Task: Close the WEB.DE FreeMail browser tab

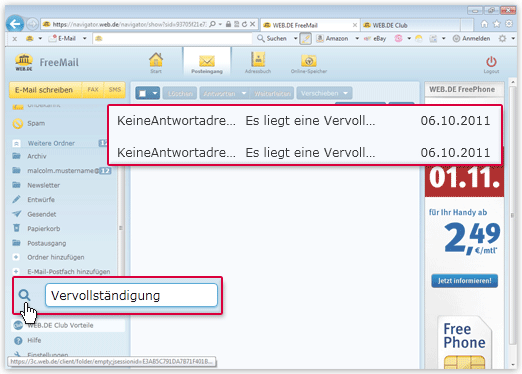Action: point(355,25)
